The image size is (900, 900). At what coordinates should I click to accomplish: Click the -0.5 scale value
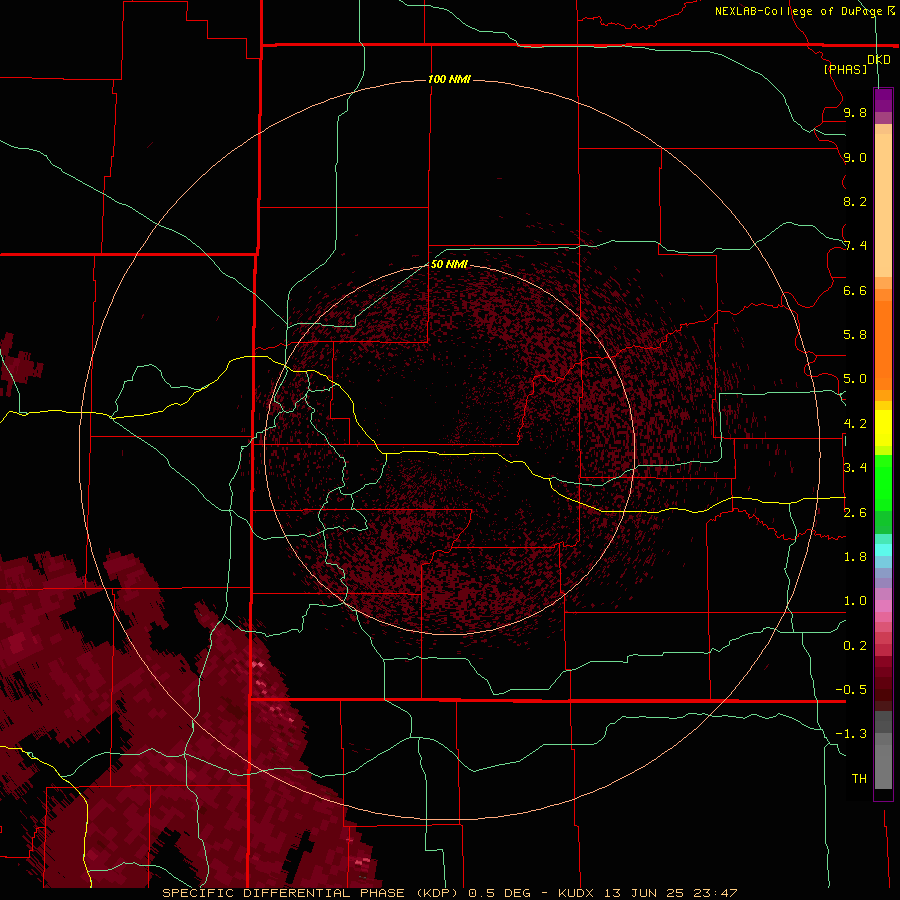[851, 690]
